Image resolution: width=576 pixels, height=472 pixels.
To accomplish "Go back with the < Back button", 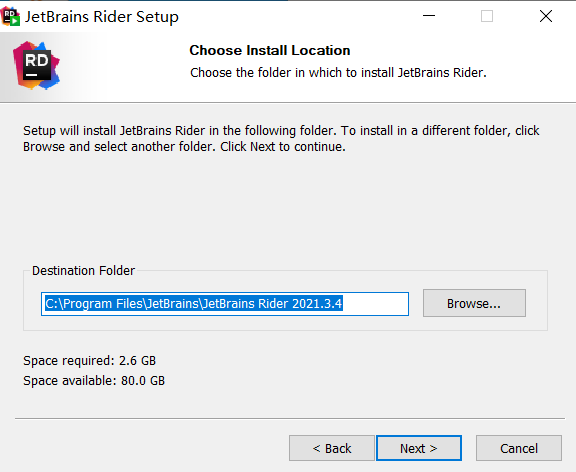I will (x=332, y=448).
